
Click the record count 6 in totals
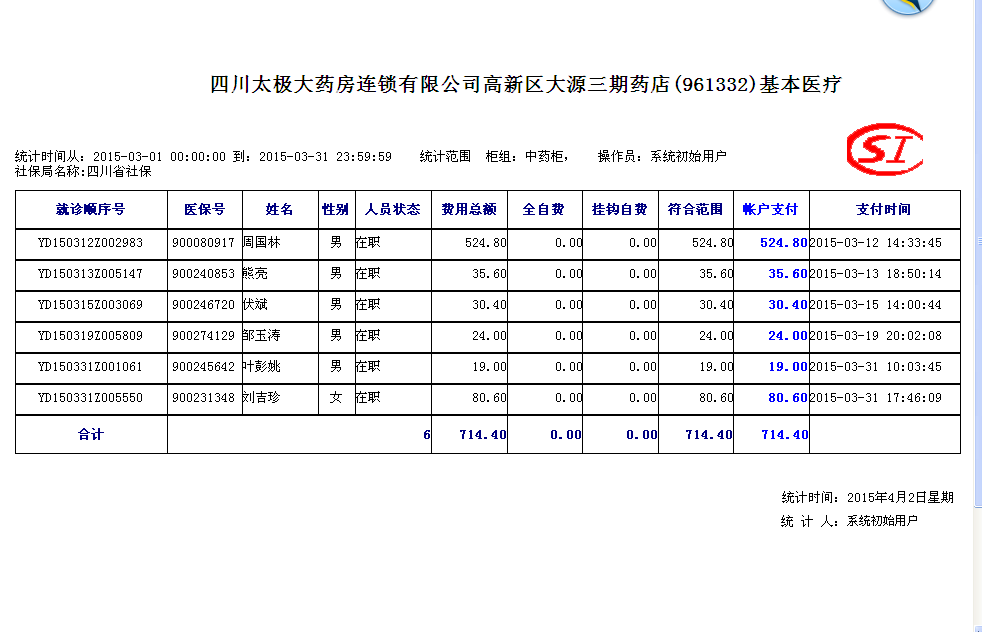(x=427, y=435)
